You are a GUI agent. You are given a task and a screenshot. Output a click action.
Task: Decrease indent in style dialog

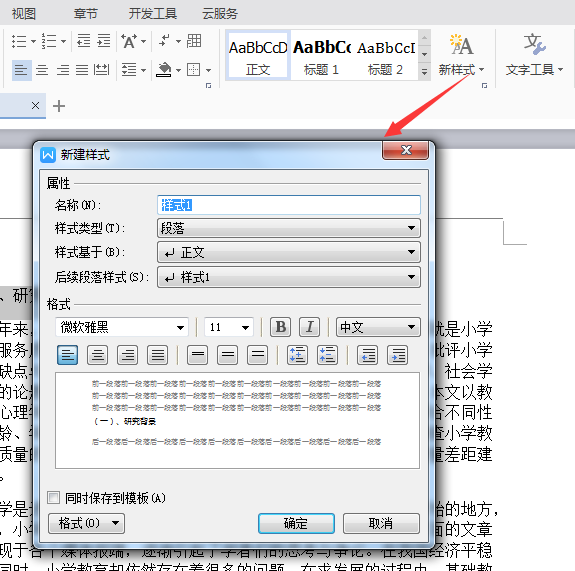pyautogui.click(x=367, y=355)
